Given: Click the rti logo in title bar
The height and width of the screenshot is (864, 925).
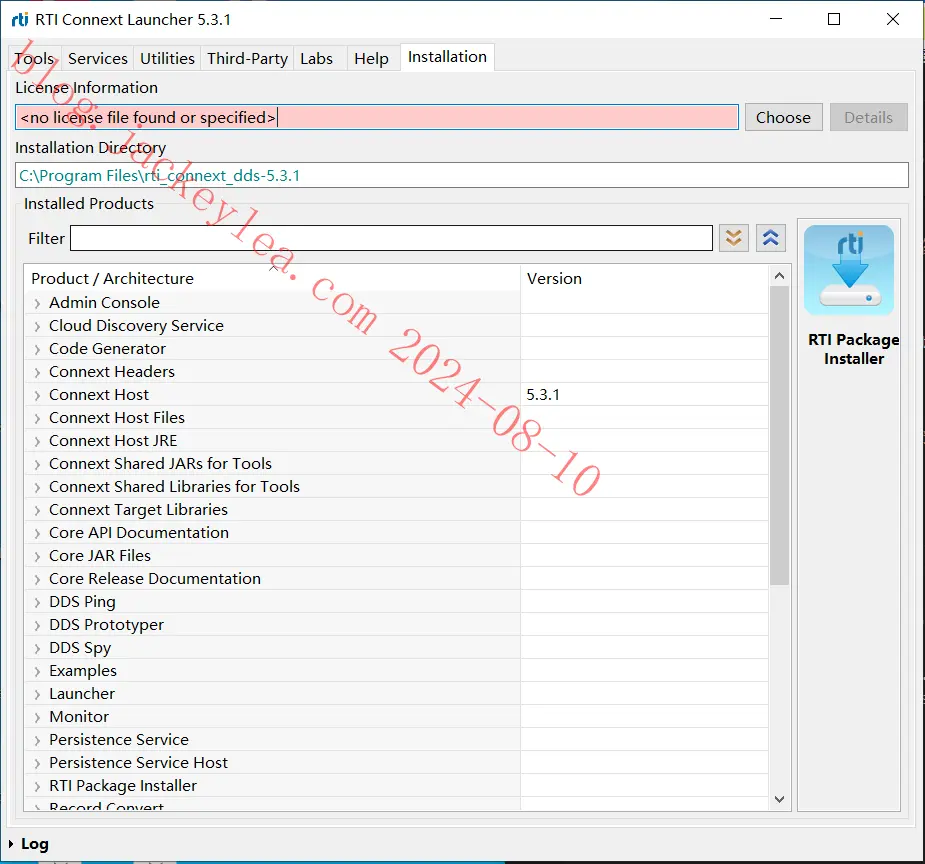Looking at the screenshot, I should click(x=19, y=19).
